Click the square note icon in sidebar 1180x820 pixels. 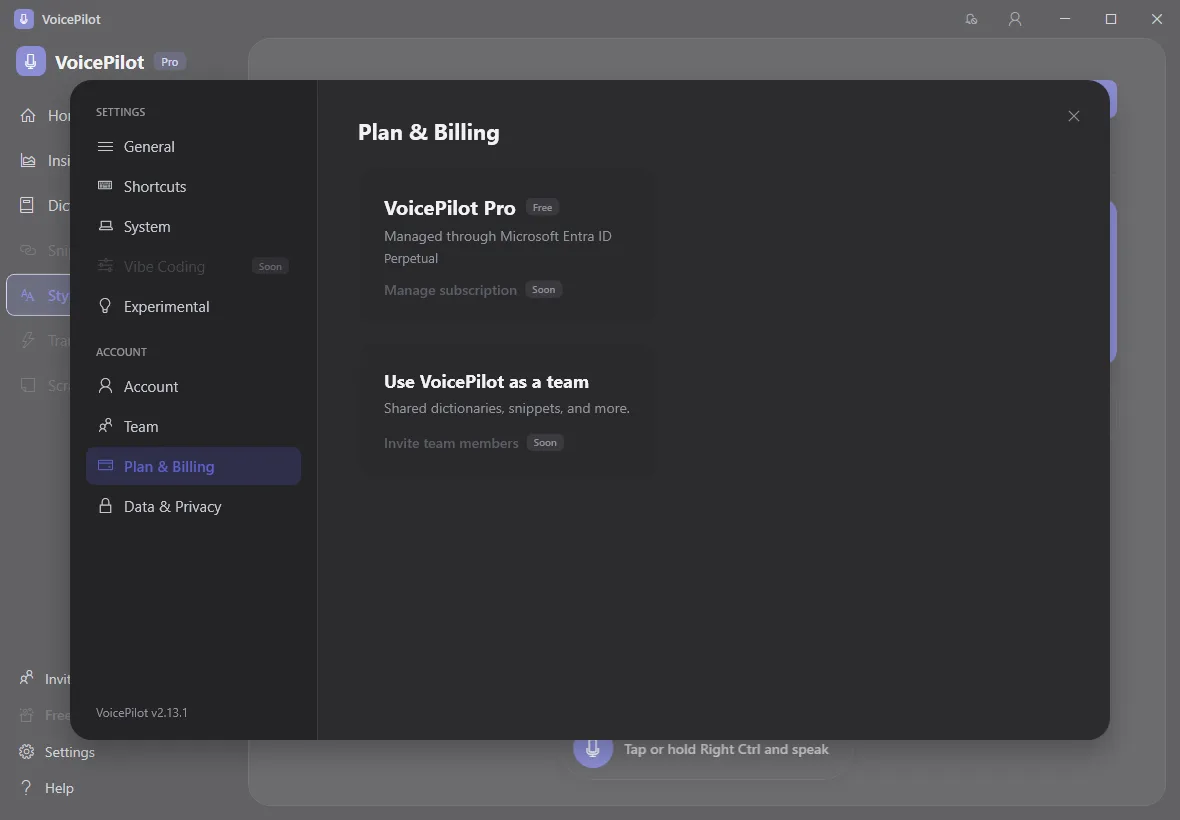[28, 385]
